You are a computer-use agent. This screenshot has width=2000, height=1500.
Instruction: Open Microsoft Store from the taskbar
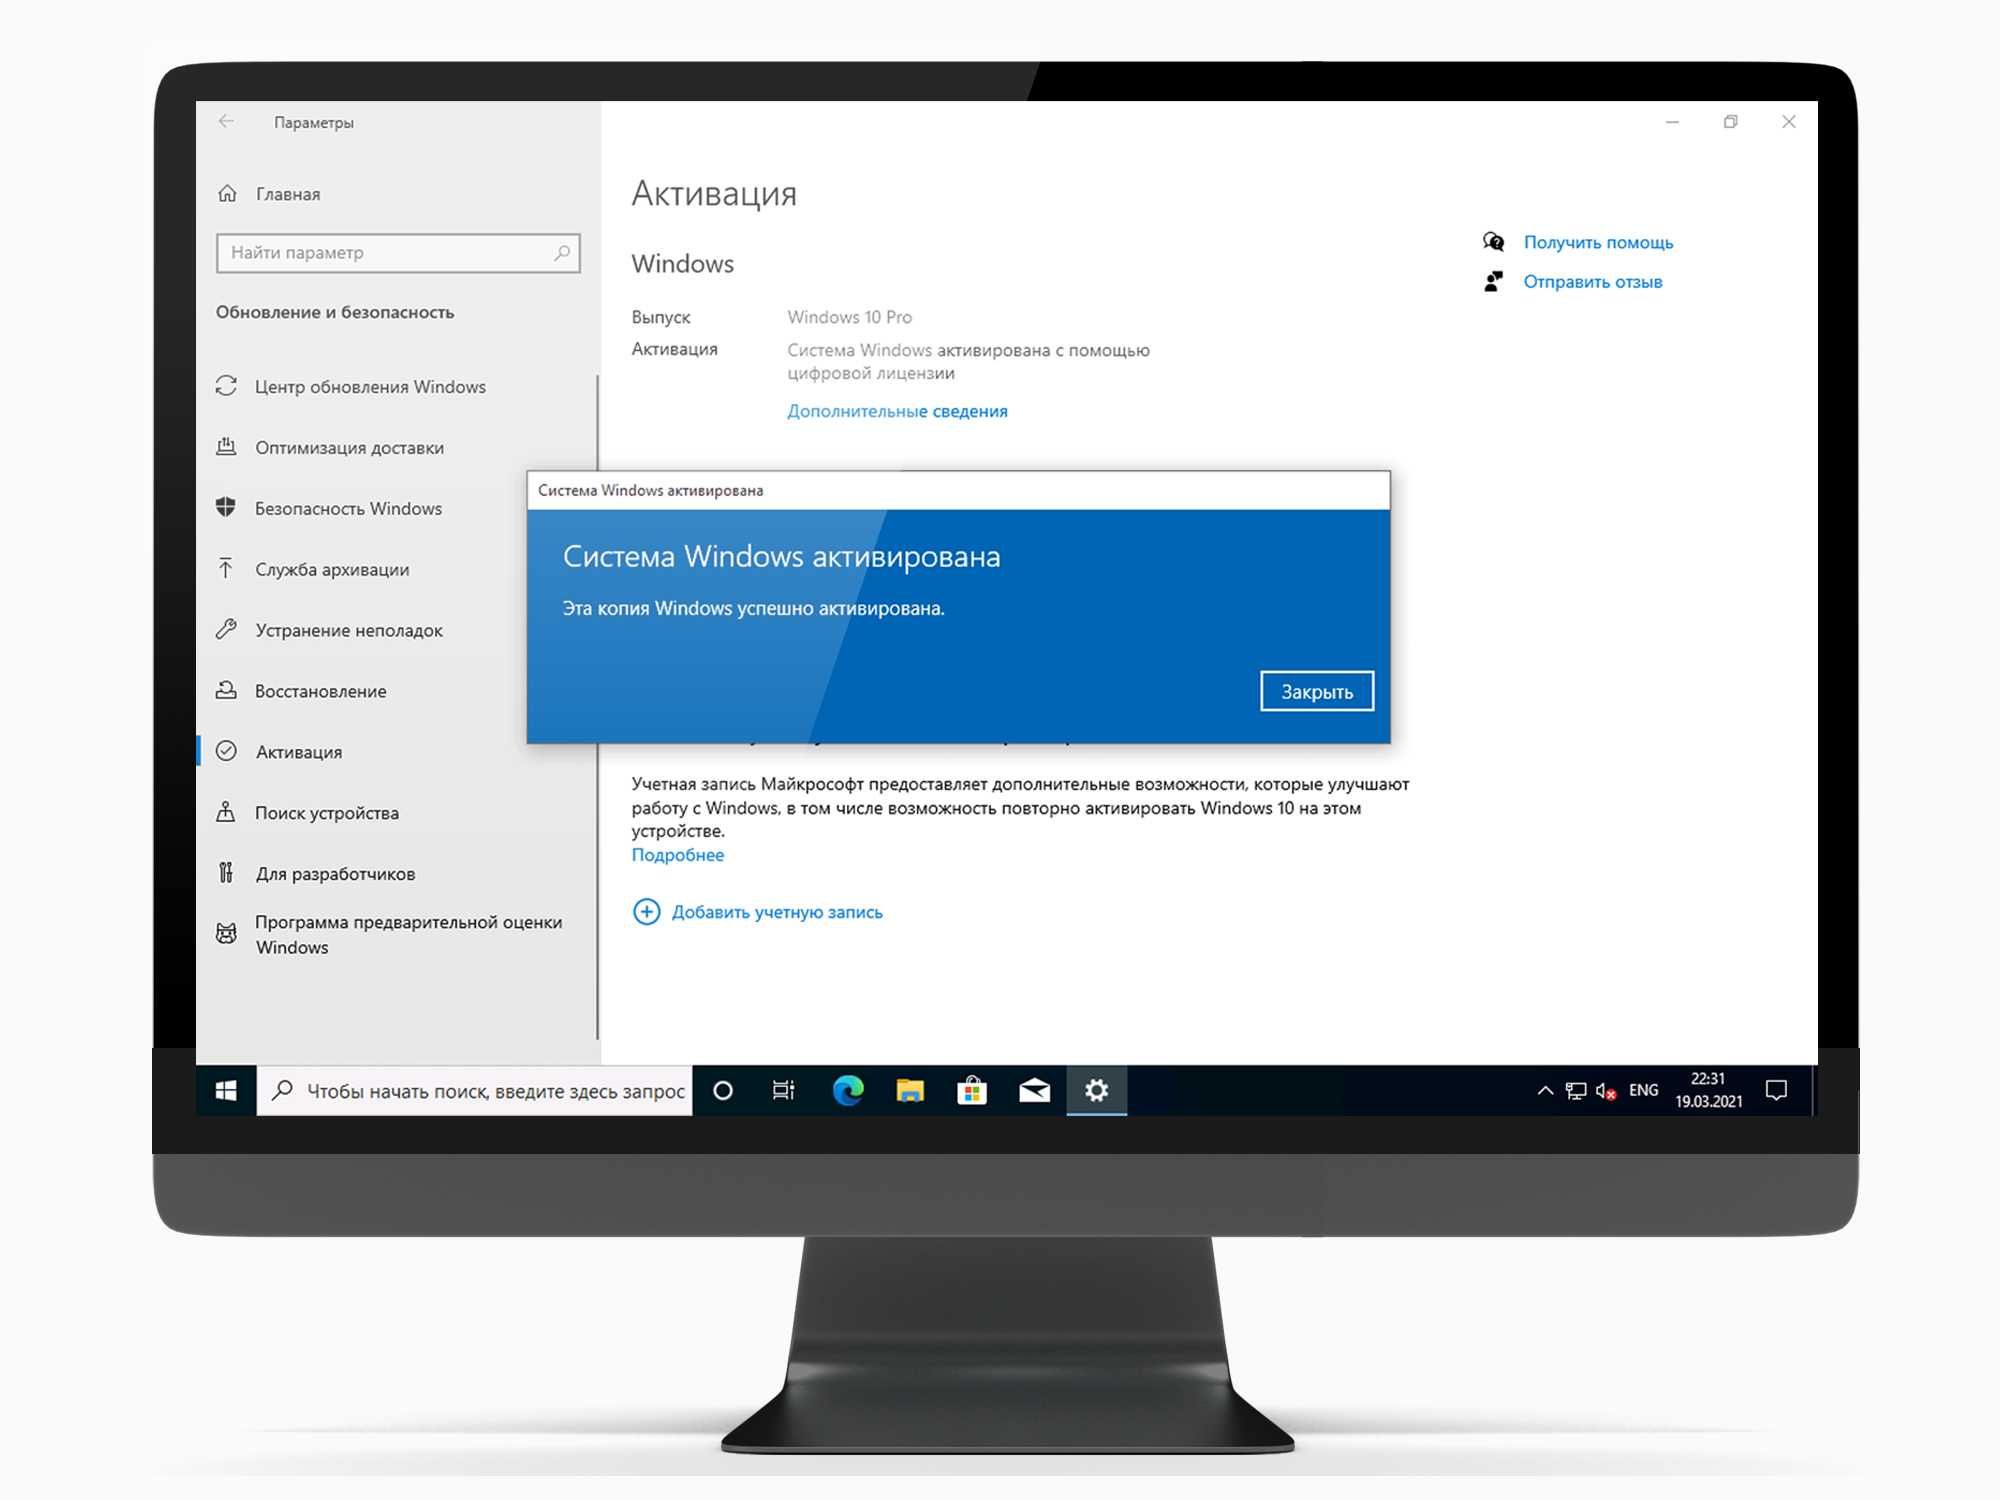tap(972, 1090)
